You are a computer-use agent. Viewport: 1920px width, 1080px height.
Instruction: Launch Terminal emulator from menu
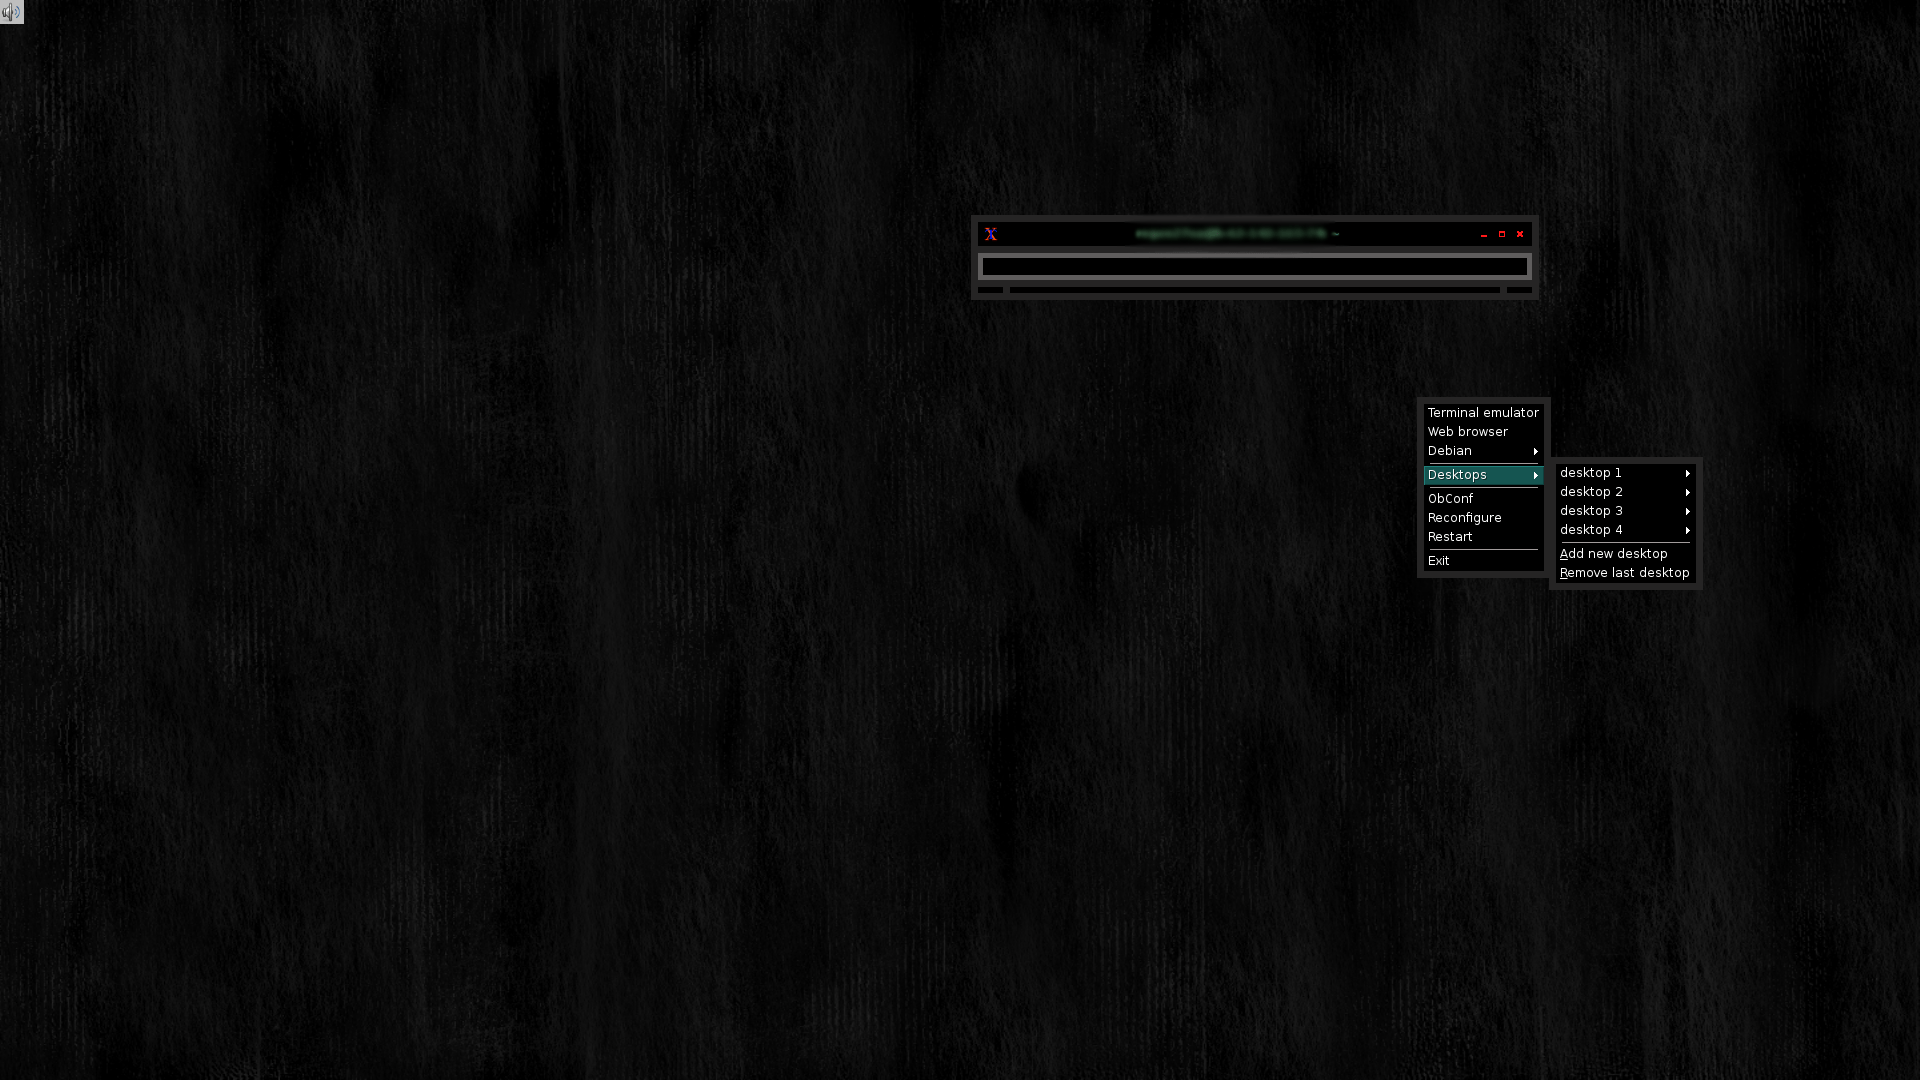[x=1483, y=413]
